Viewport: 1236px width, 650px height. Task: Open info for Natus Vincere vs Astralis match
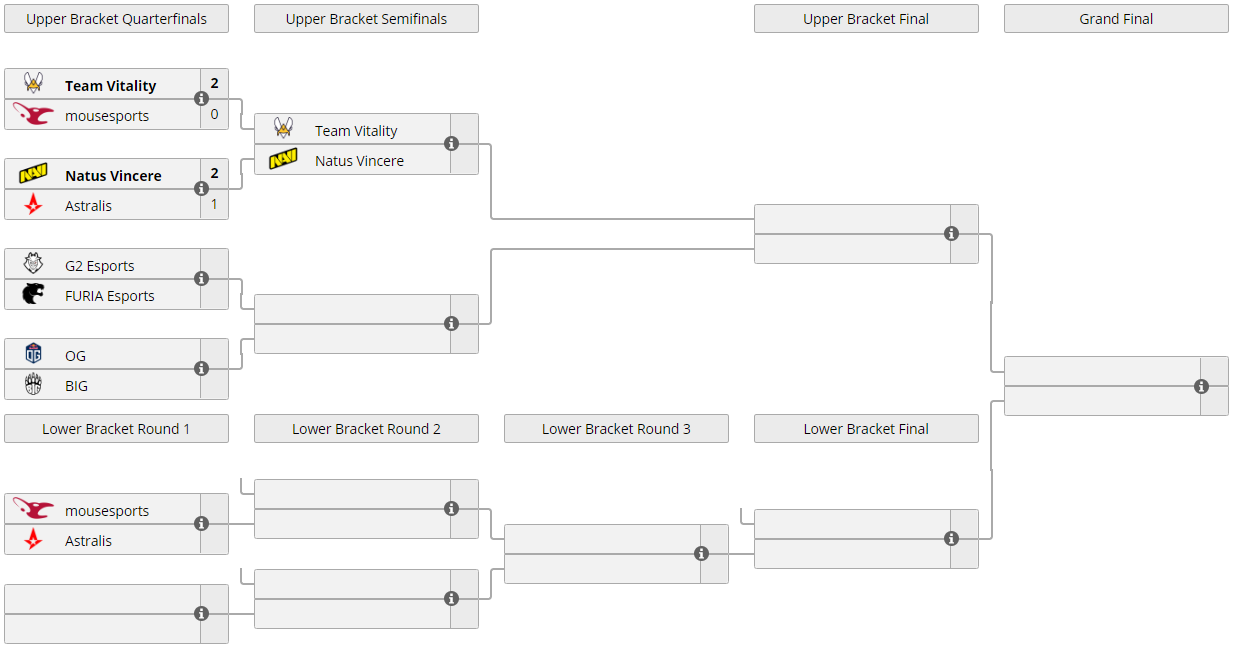[201, 189]
